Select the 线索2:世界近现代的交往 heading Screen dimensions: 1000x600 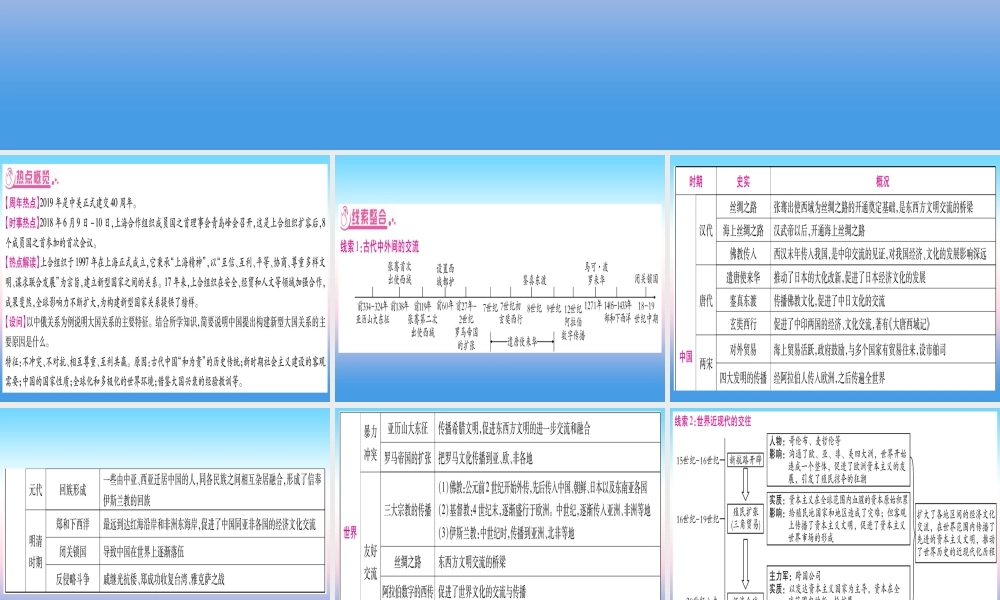point(717,420)
